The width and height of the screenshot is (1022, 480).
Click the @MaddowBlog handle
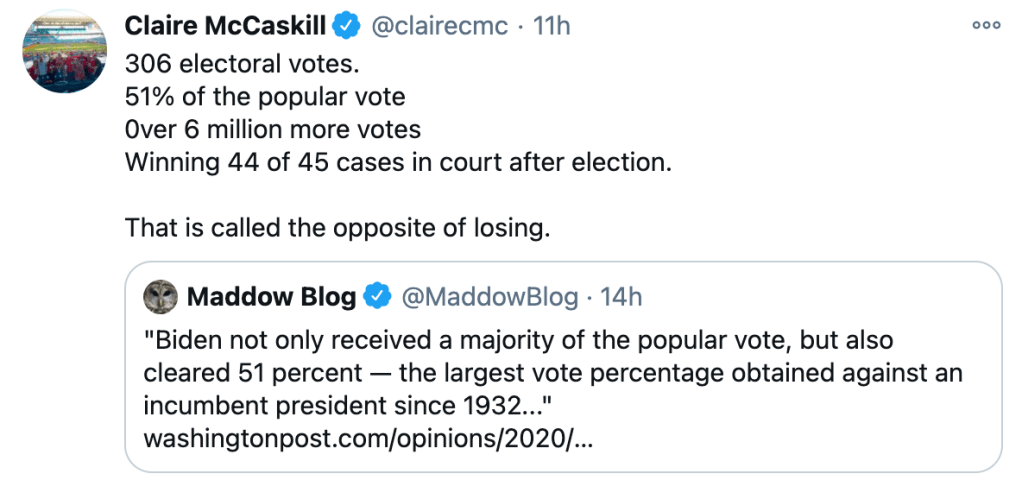[x=489, y=297]
